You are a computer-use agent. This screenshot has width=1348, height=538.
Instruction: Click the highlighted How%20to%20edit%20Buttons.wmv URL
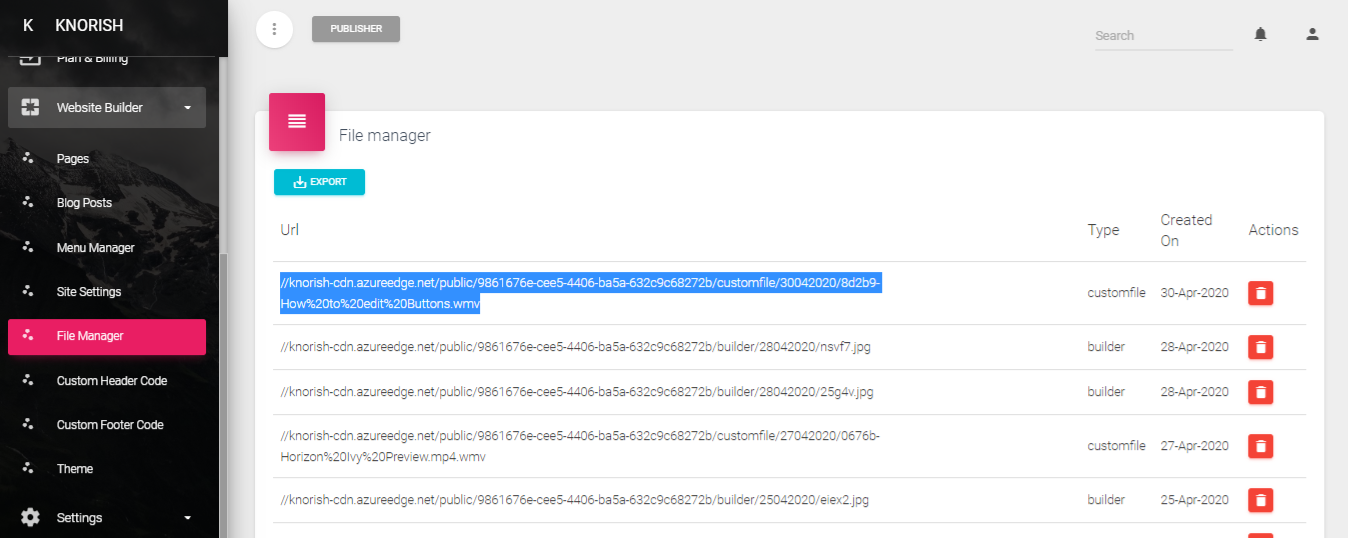point(580,293)
